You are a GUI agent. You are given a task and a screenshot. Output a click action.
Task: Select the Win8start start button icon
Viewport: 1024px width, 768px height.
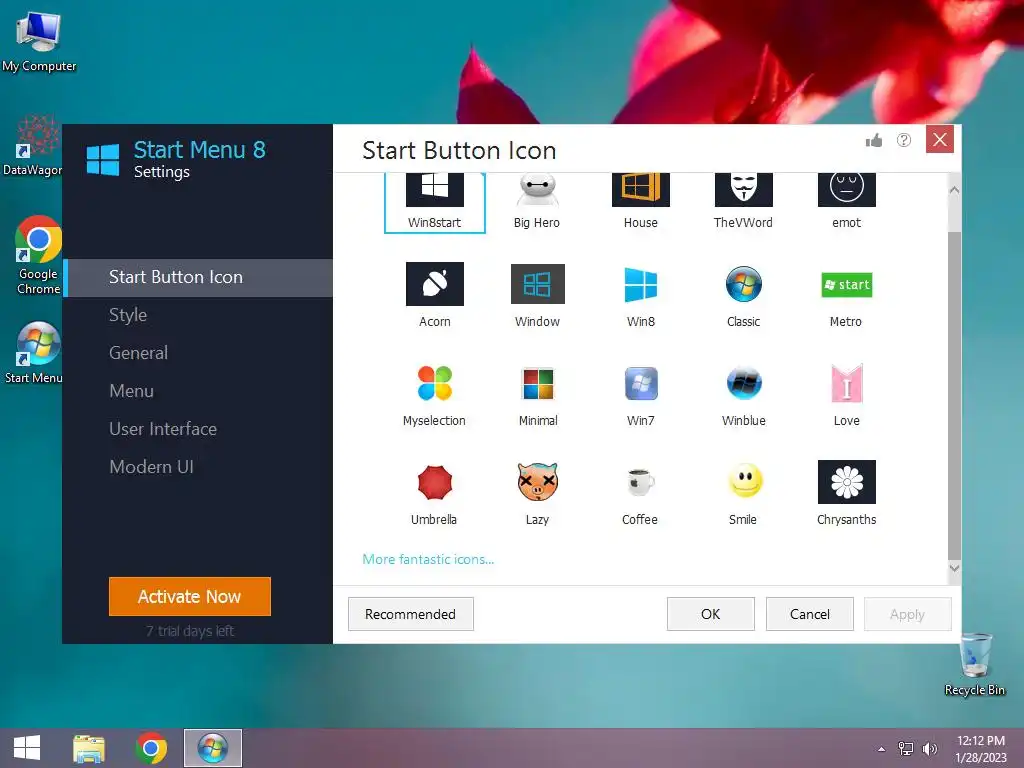pyautogui.click(x=434, y=201)
